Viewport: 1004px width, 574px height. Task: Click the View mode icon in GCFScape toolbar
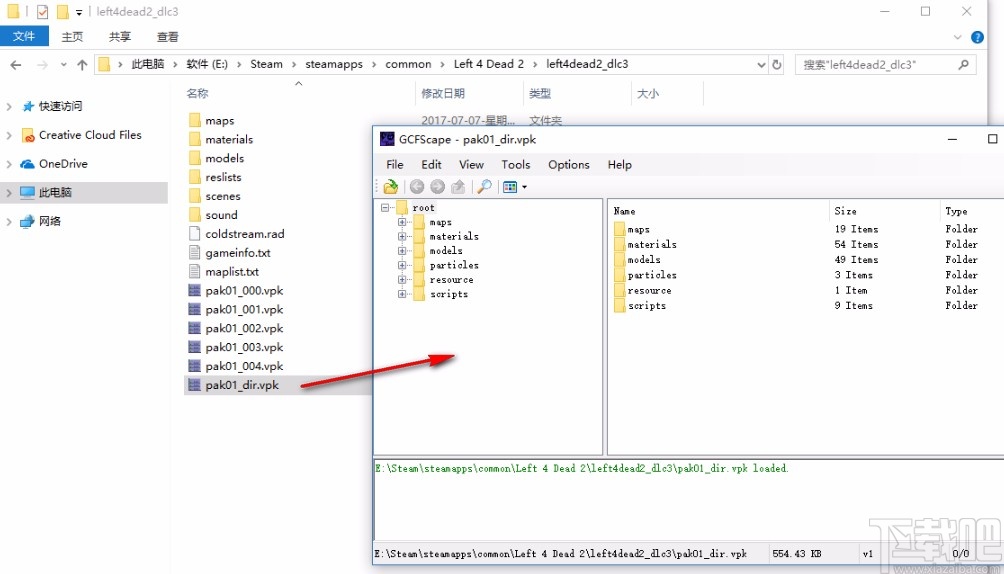[510, 186]
